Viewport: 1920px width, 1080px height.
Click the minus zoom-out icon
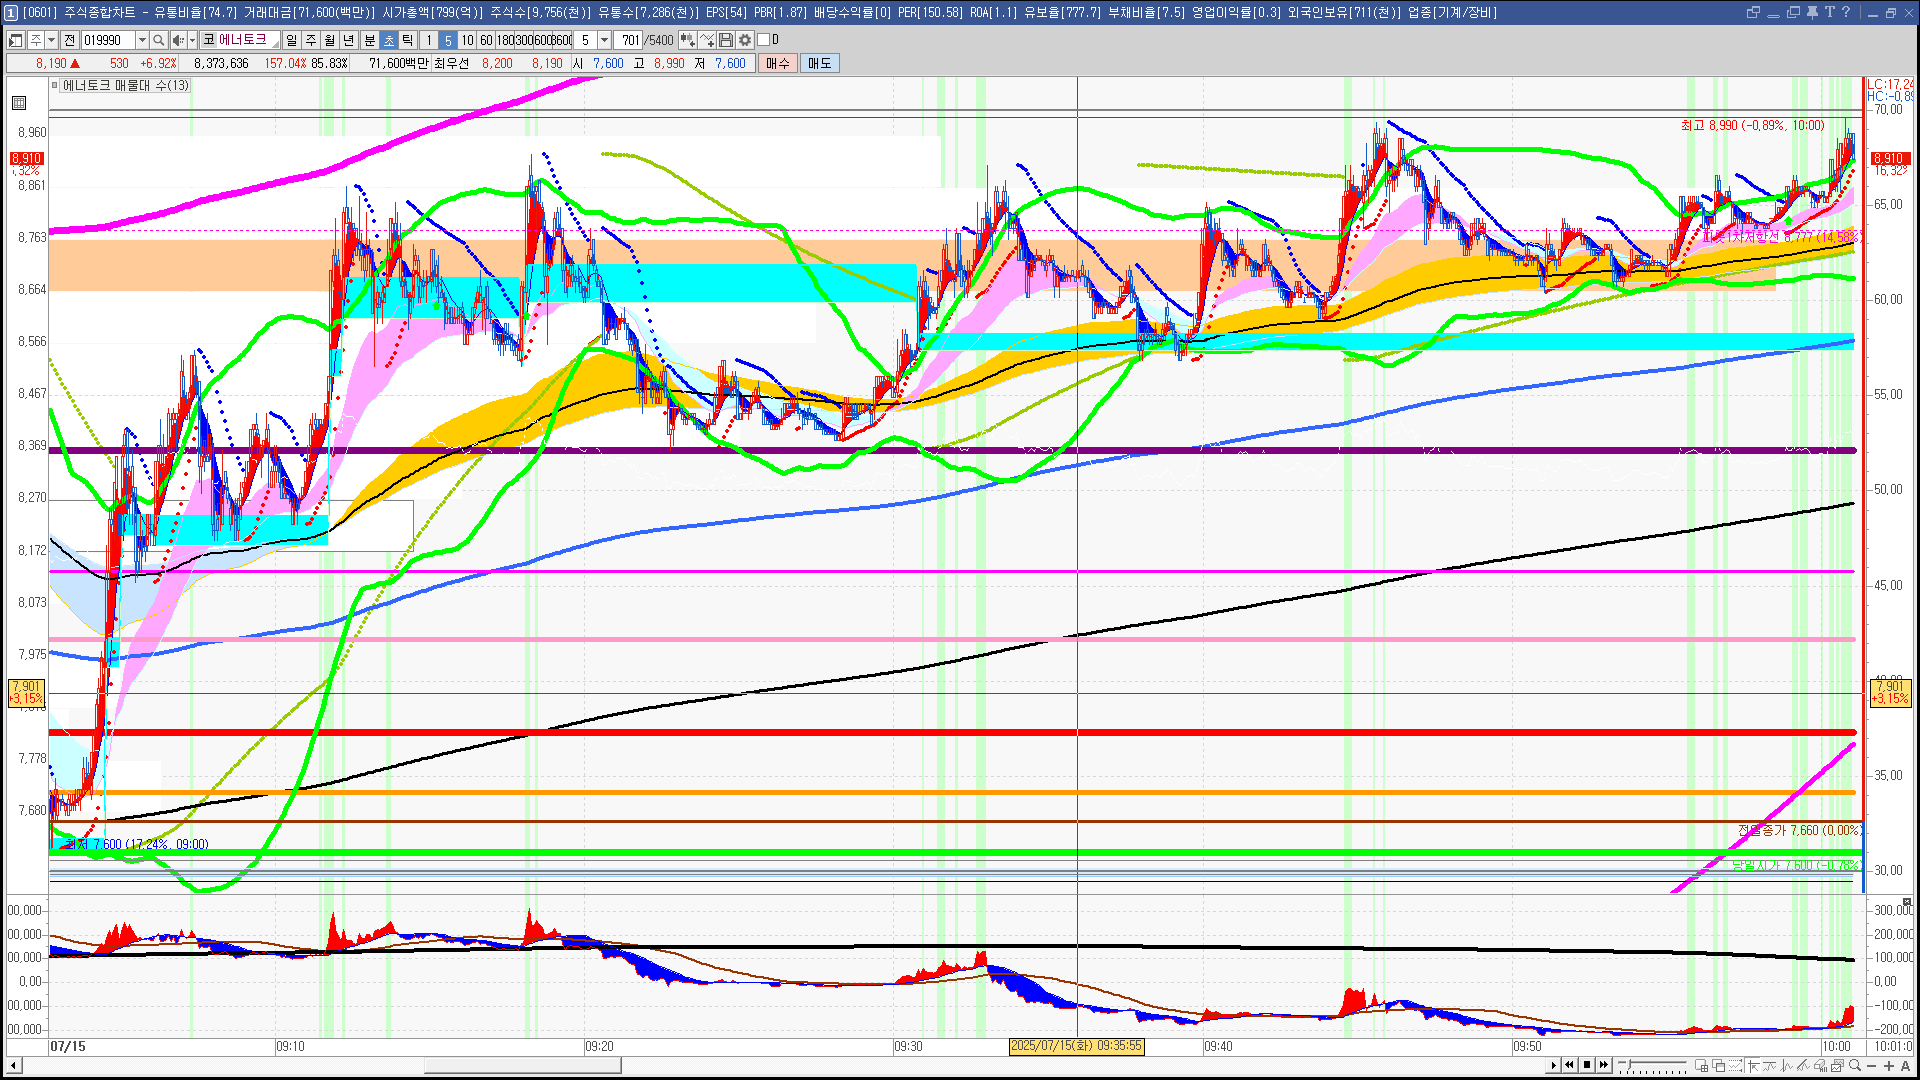click(1872, 1066)
